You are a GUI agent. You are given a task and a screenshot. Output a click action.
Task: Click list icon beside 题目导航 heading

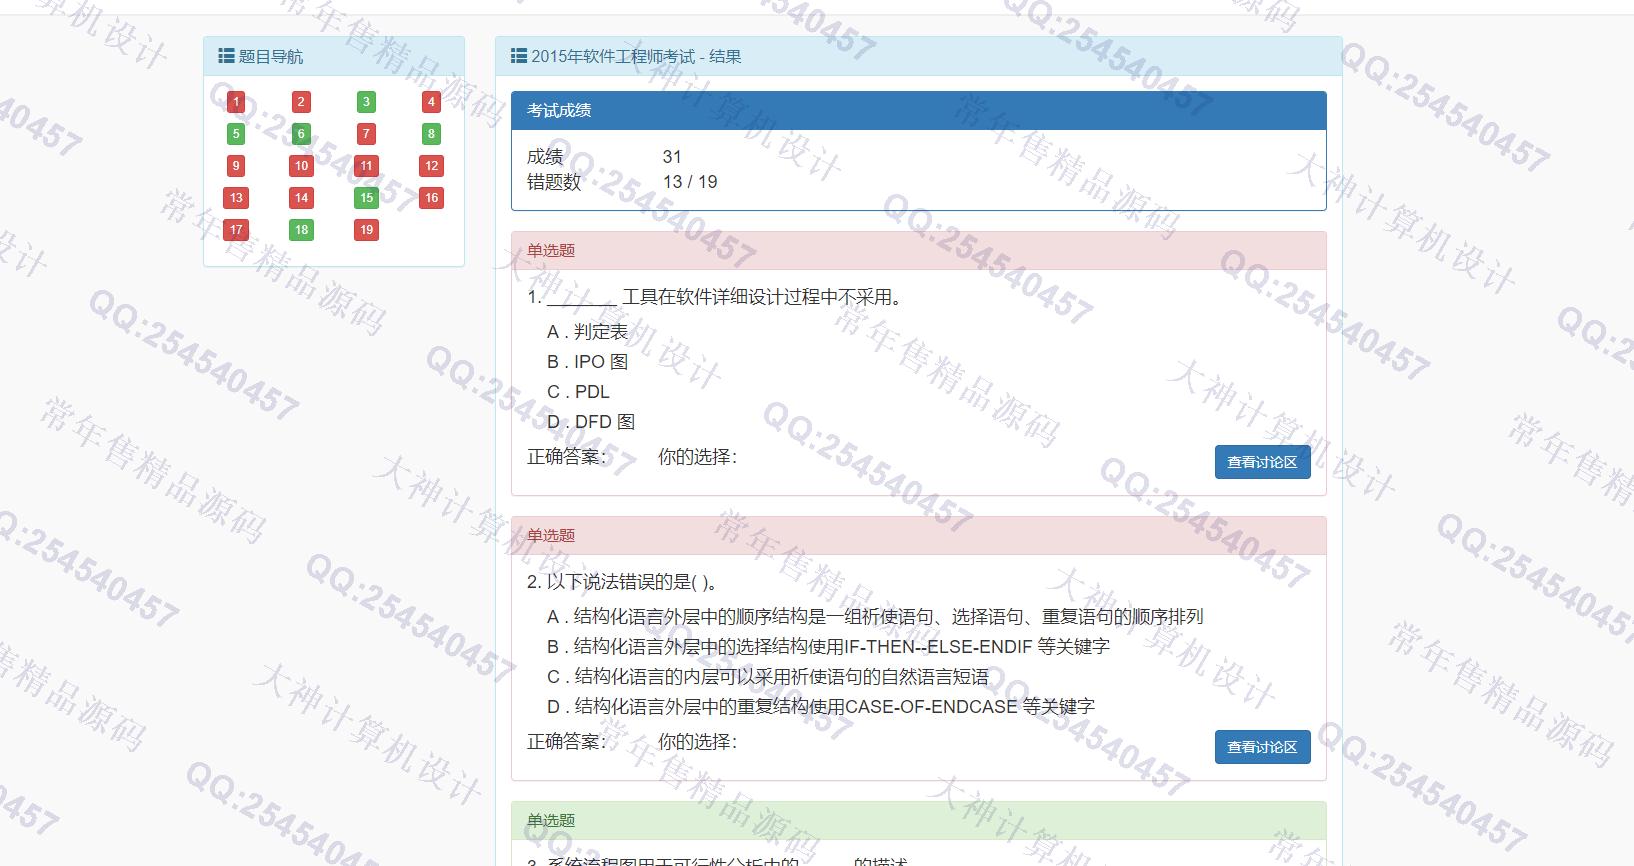(x=227, y=56)
